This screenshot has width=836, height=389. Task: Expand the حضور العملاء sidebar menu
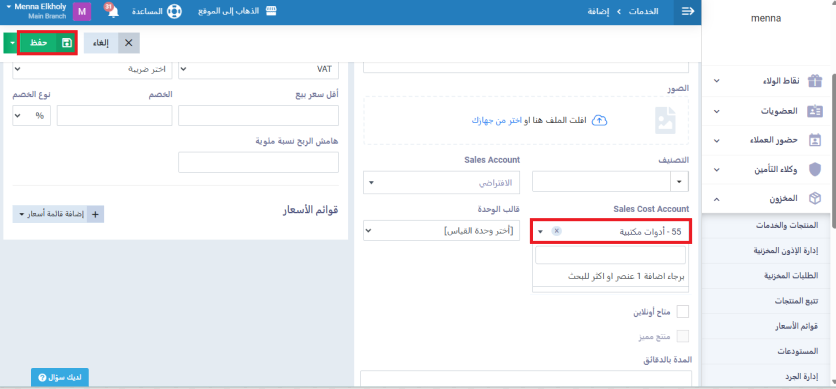point(717,141)
